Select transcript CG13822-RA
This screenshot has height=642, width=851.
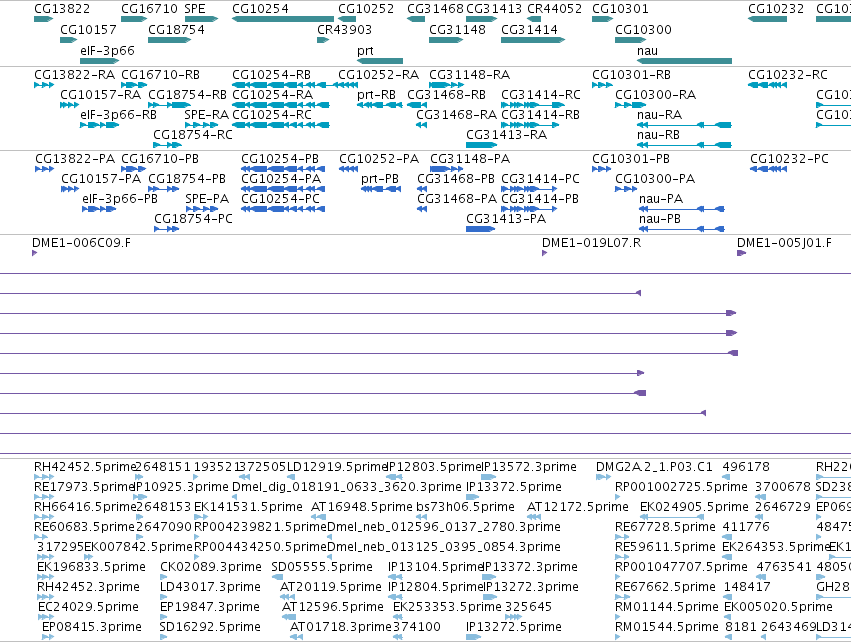pos(75,74)
